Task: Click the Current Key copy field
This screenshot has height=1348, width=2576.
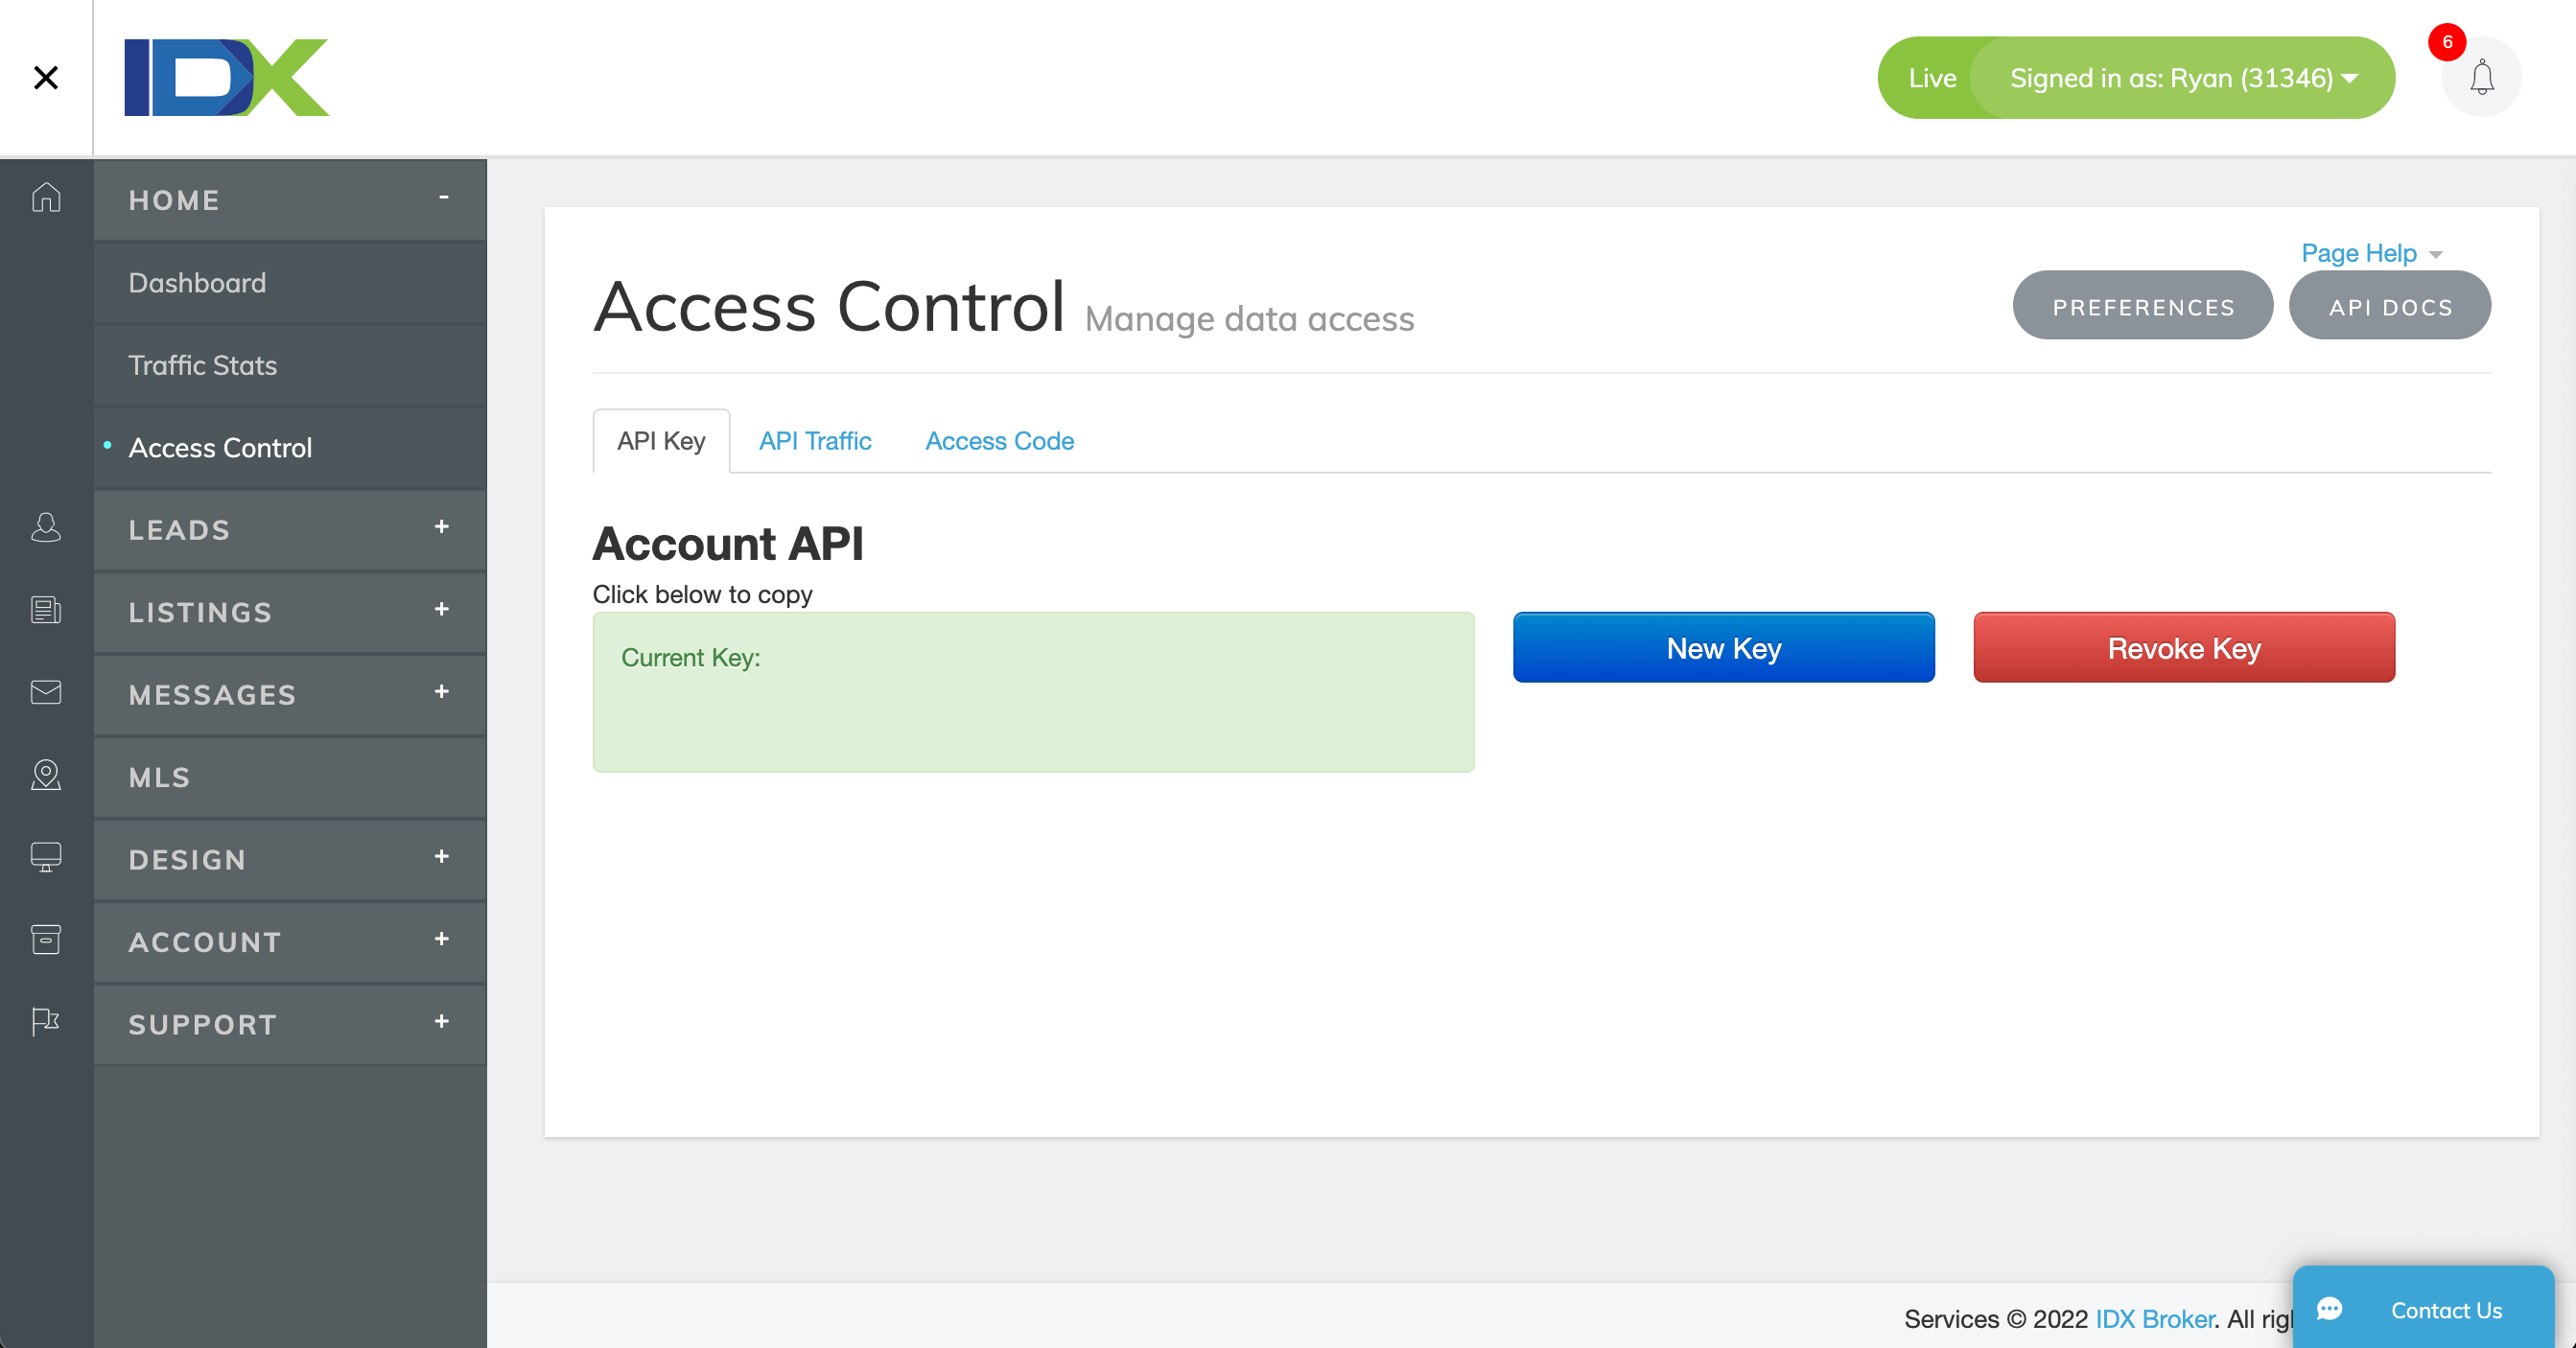Action: pyautogui.click(x=1034, y=690)
